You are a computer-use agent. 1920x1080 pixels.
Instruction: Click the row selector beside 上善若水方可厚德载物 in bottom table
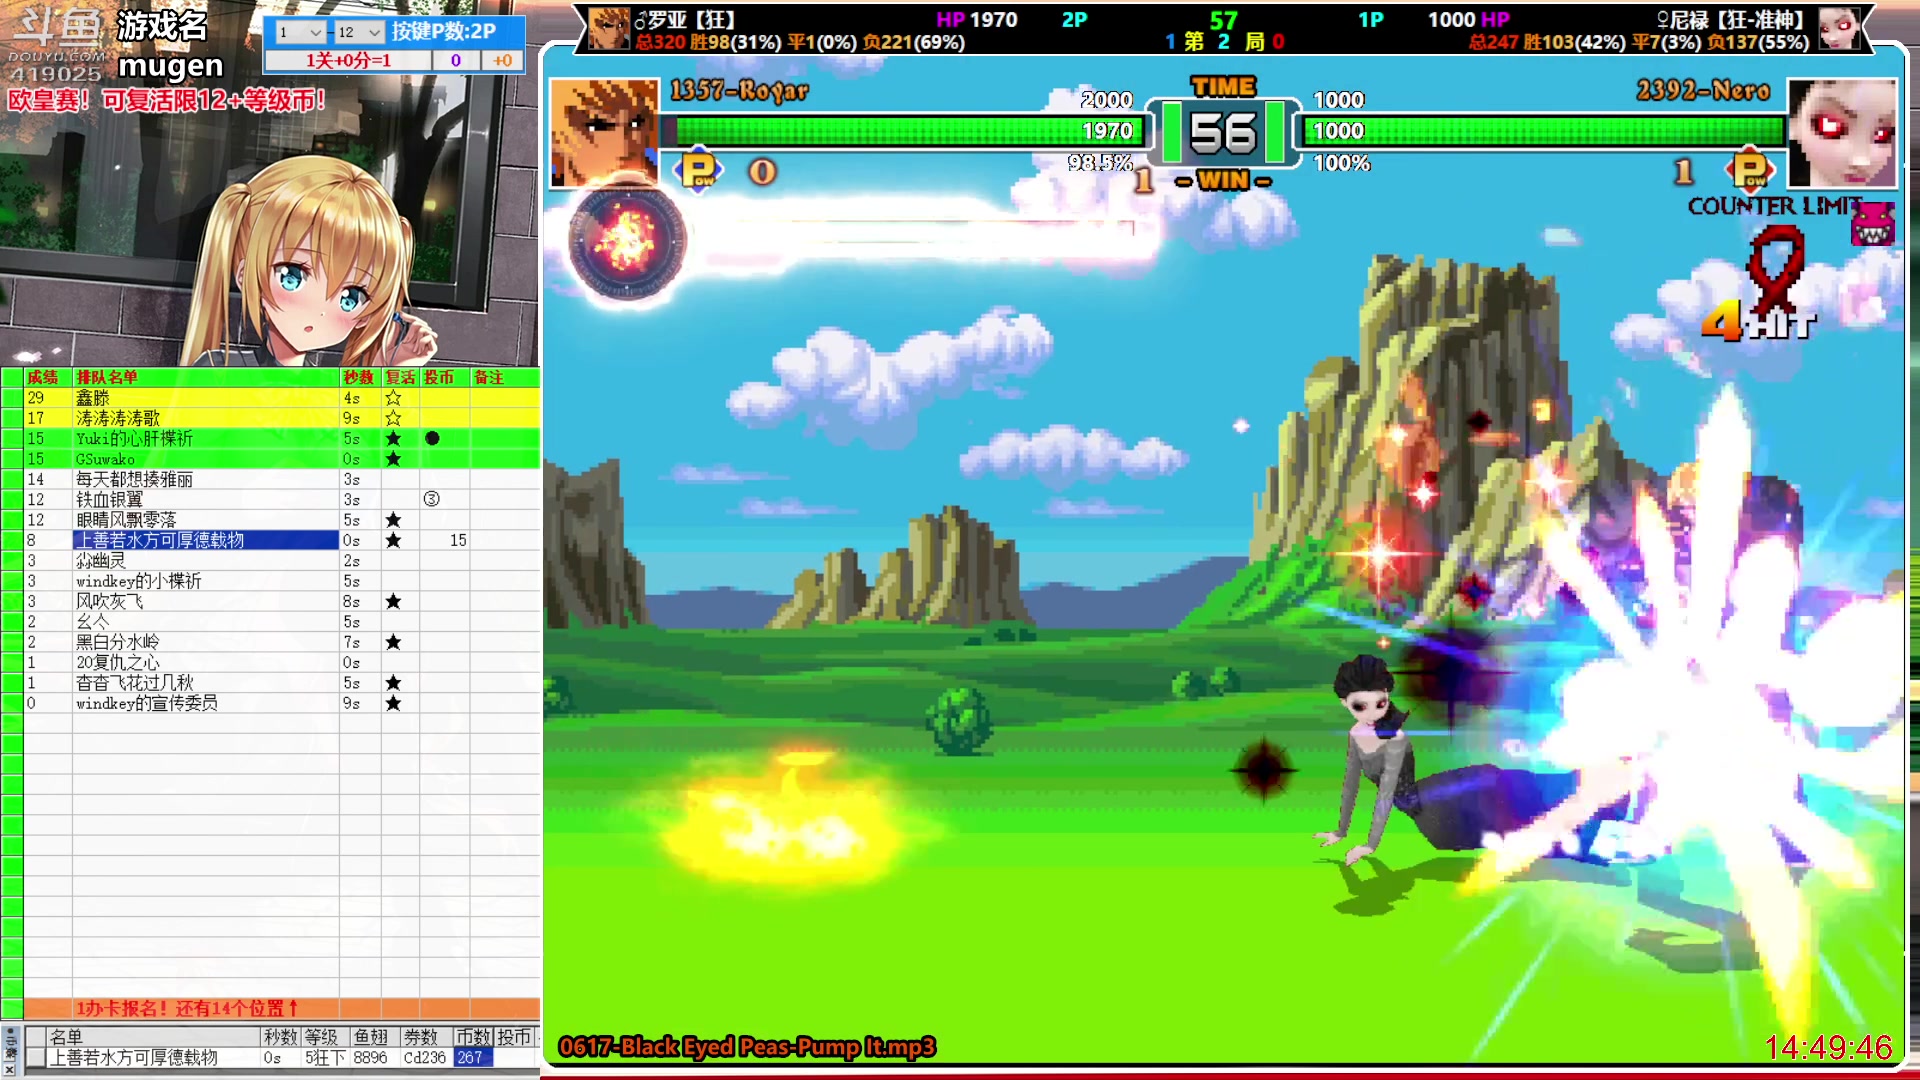tap(36, 1057)
